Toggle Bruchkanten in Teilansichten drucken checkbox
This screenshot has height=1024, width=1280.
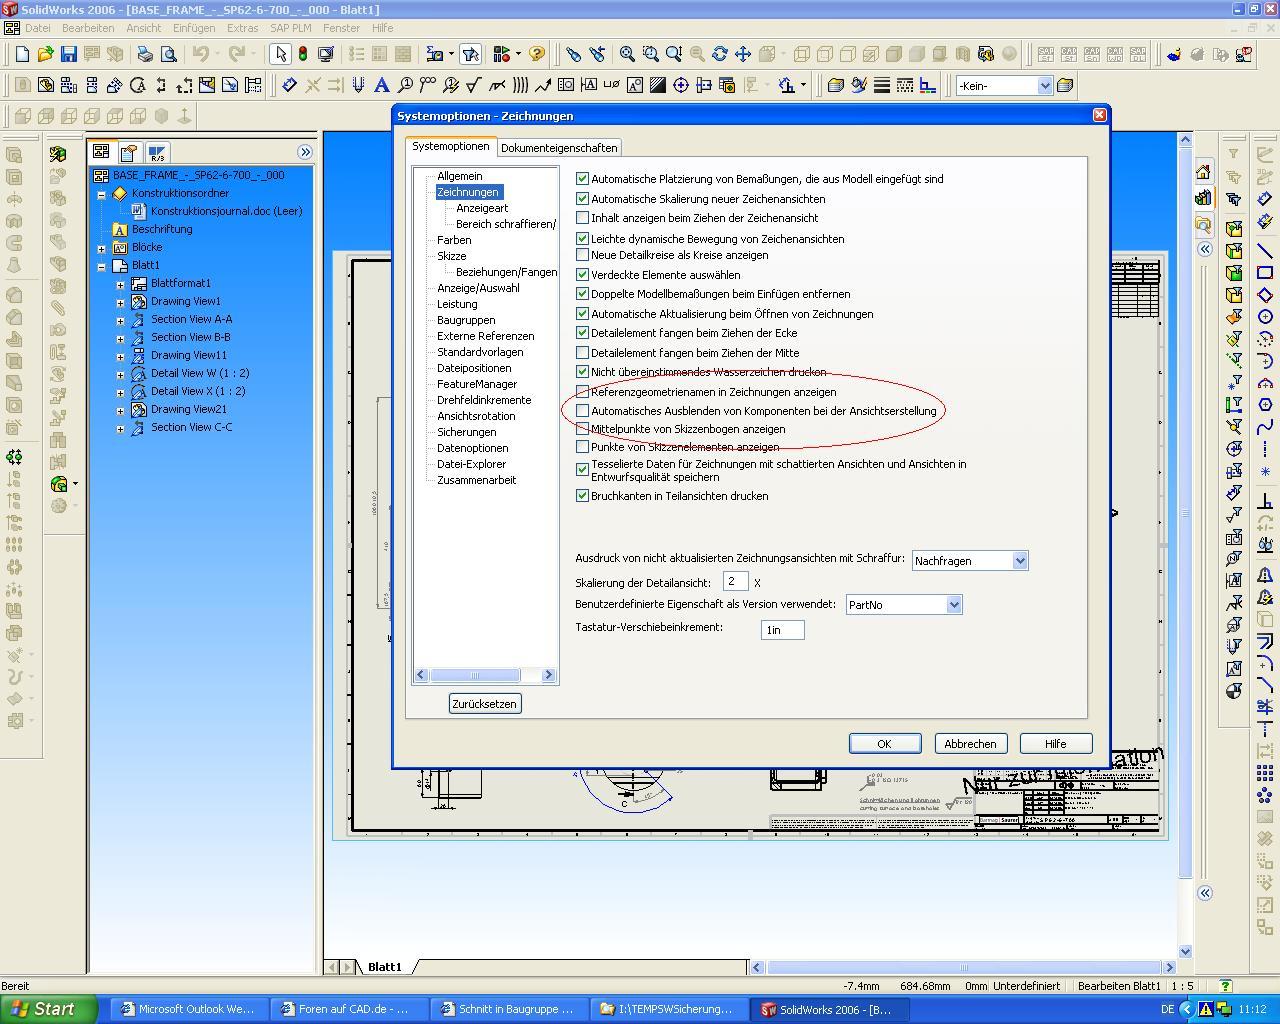click(x=583, y=496)
